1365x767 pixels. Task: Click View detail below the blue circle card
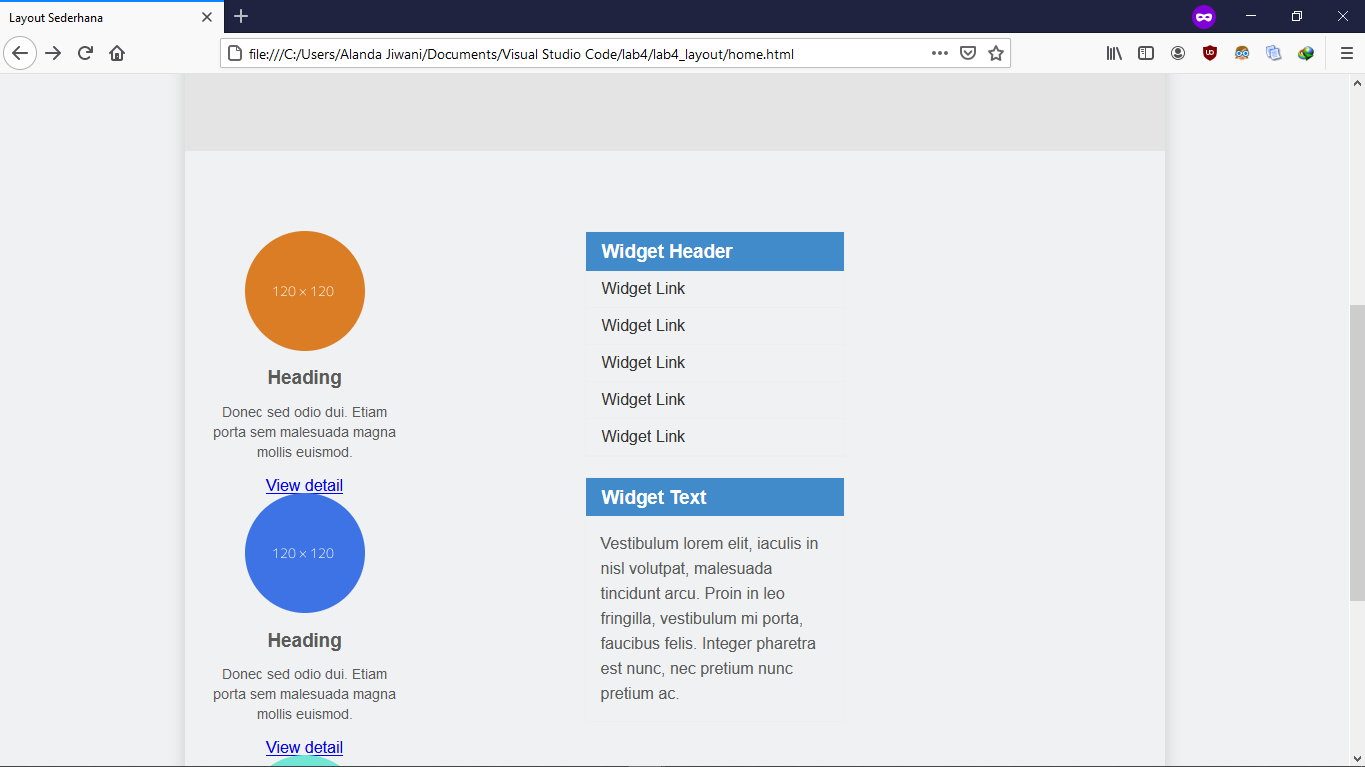coord(304,747)
